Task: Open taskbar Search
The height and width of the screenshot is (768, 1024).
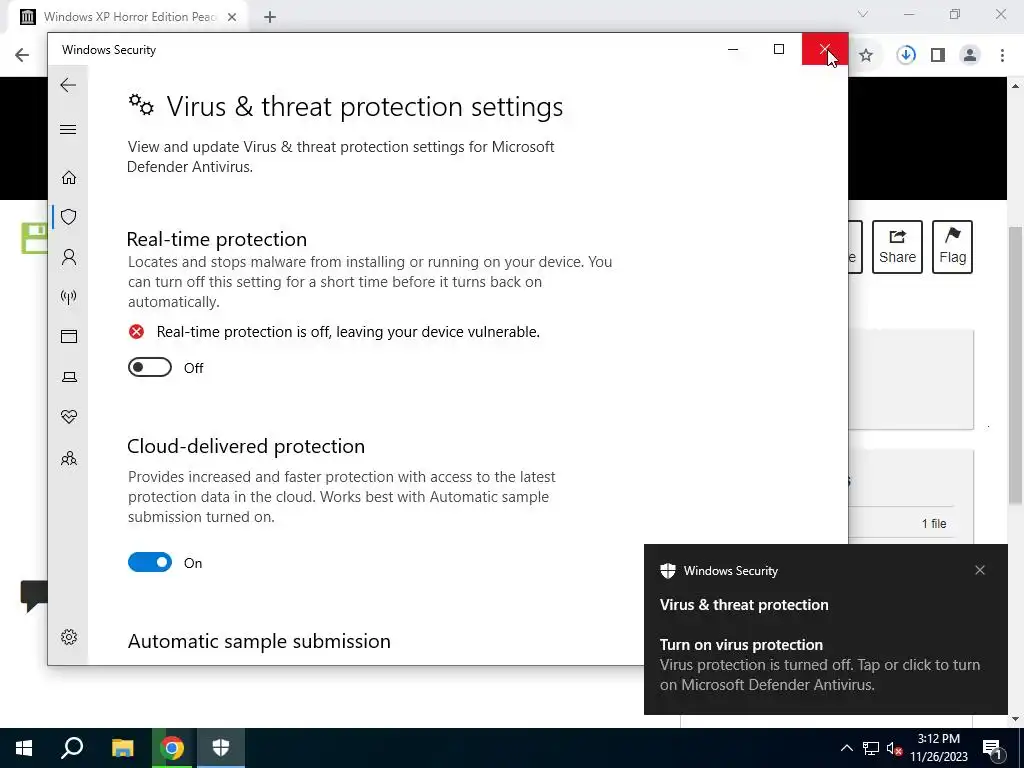Action: tap(72, 748)
